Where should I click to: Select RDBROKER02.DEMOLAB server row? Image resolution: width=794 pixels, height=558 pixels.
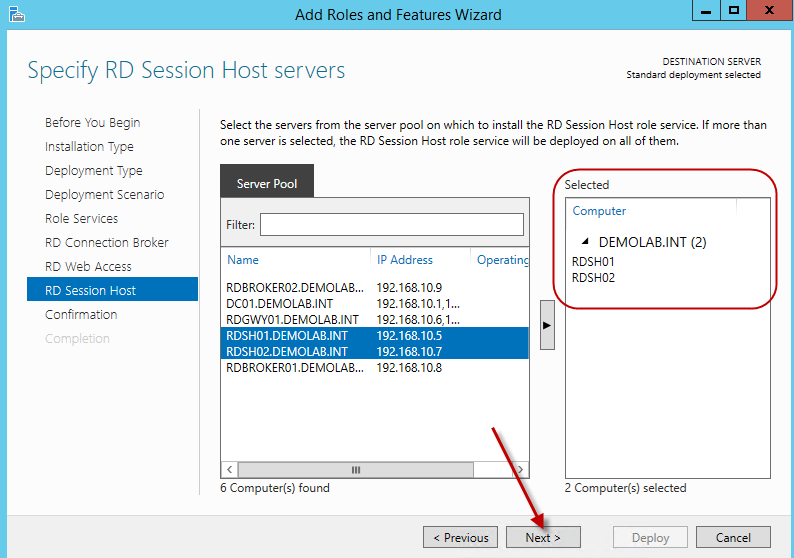click(x=297, y=287)
